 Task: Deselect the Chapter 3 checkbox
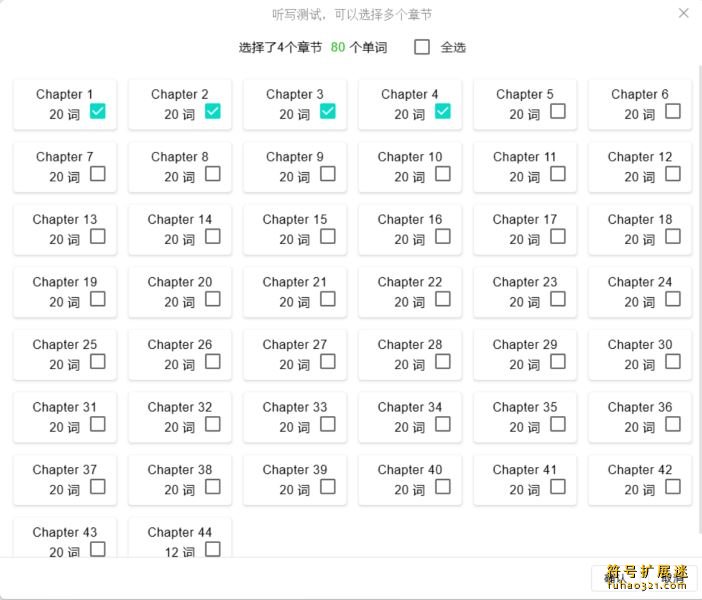pyautogui.click(x=328, y=111)
